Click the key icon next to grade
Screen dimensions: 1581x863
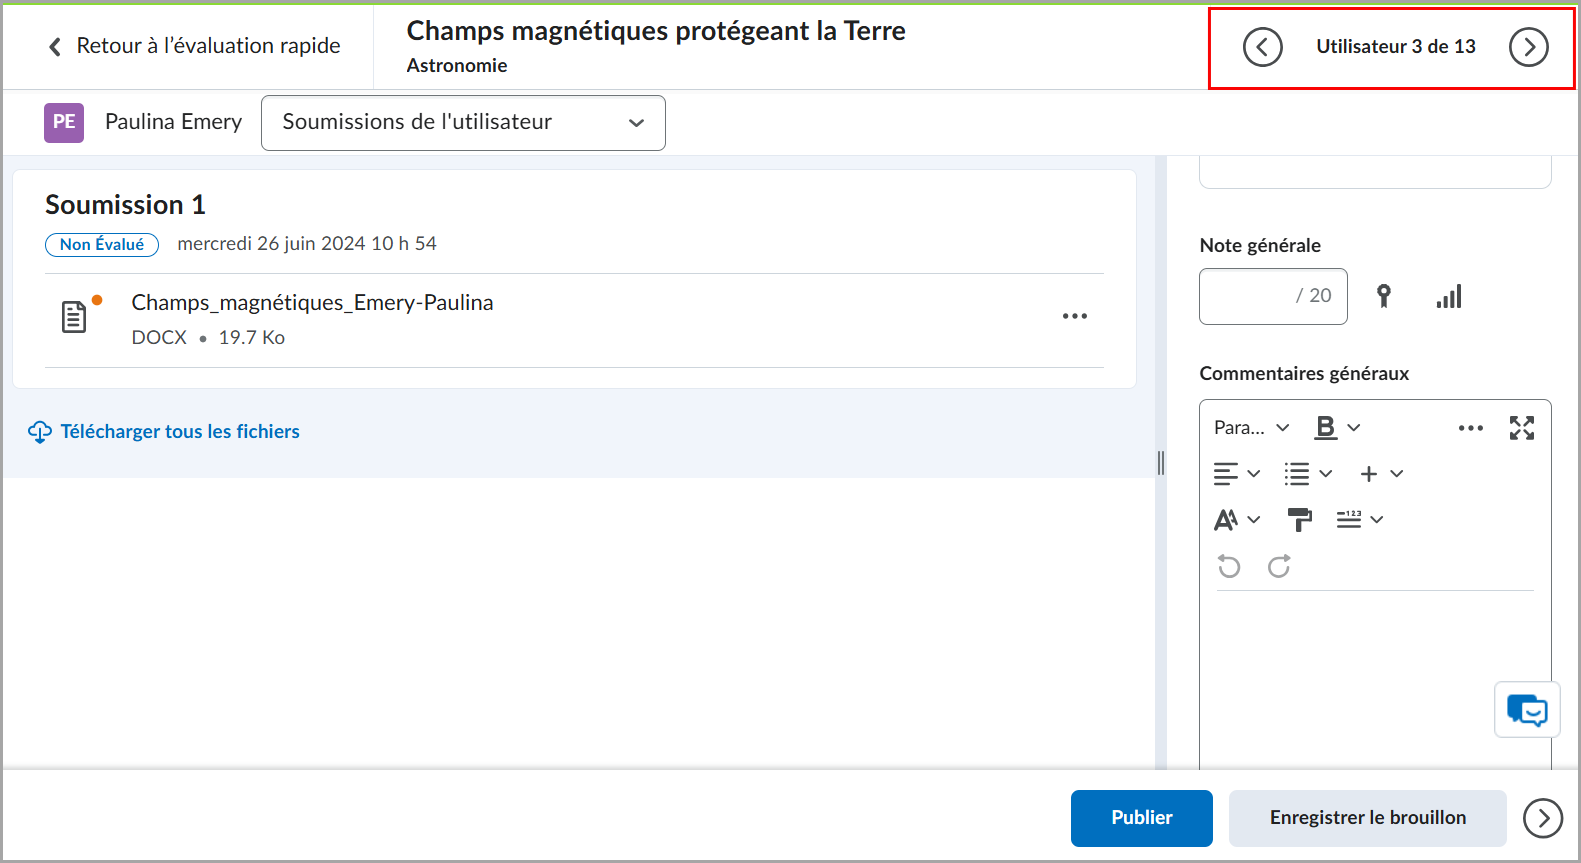(1383, 296)
